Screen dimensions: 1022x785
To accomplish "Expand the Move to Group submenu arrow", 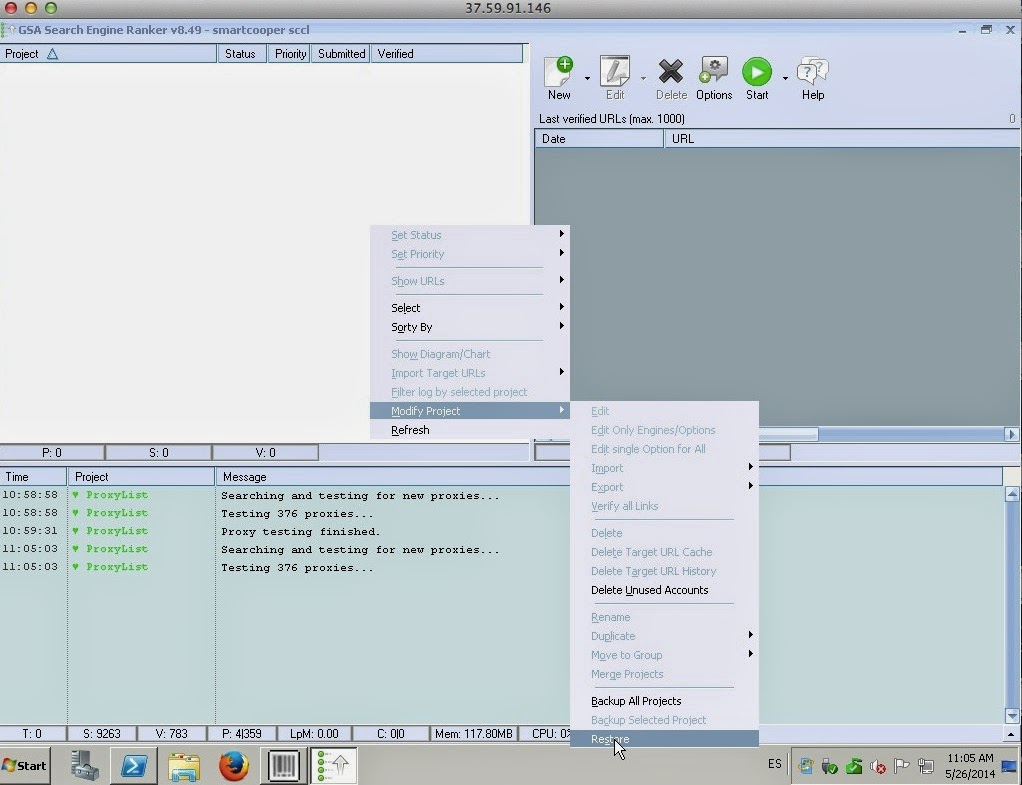I will (750, 653).
